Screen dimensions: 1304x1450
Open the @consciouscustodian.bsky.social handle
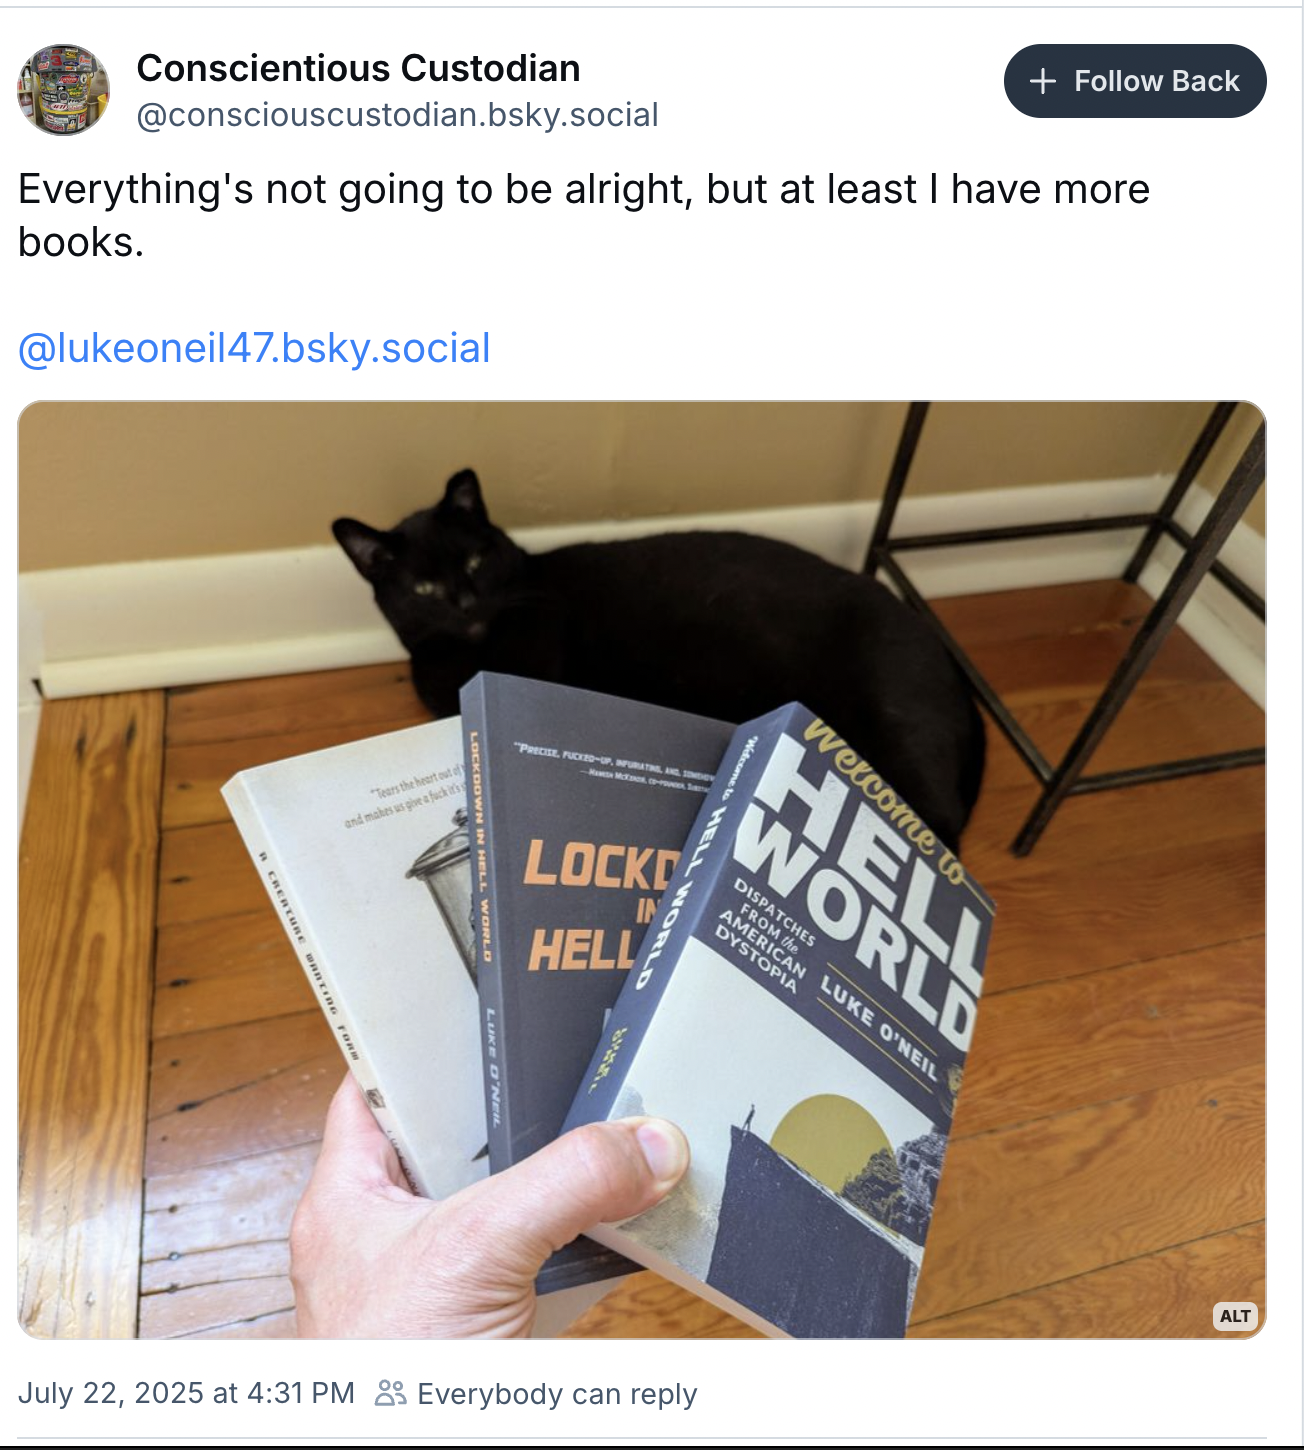coord(397,115)
